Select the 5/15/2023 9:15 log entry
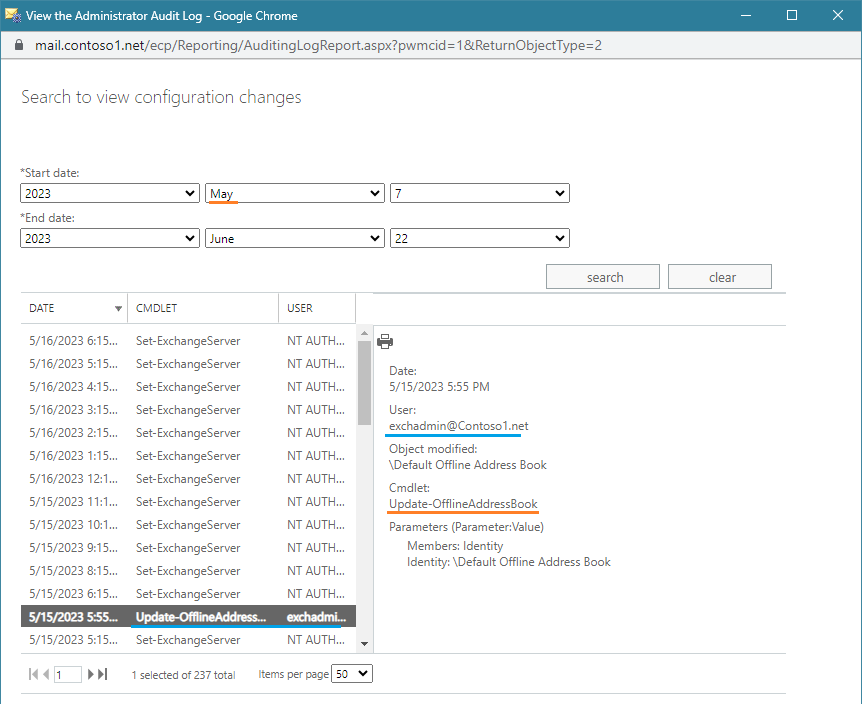Image resolution: width=862 pixels, height=704 pixels. [x=188, y=548]
